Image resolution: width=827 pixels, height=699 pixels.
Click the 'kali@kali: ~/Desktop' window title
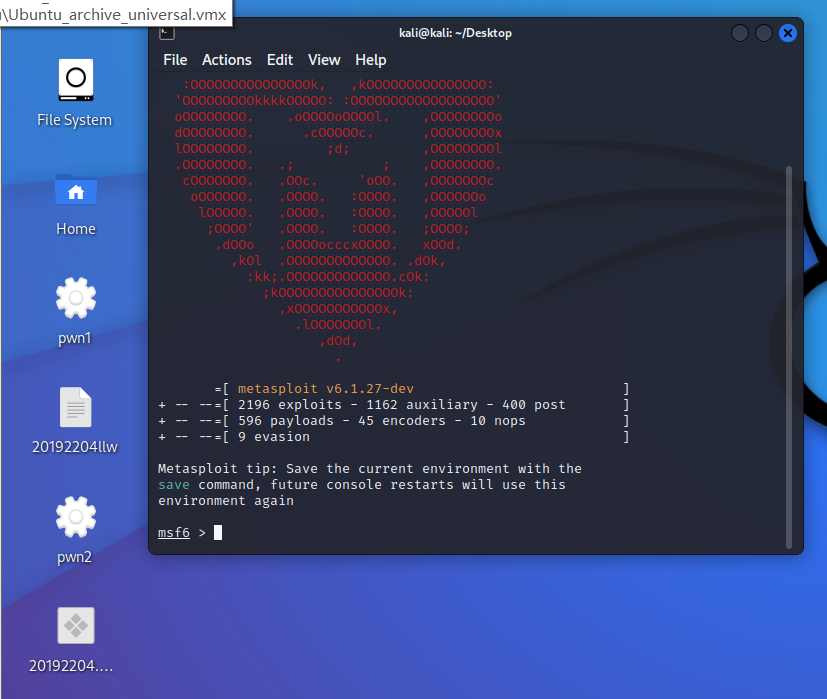[x=455, y=33]
